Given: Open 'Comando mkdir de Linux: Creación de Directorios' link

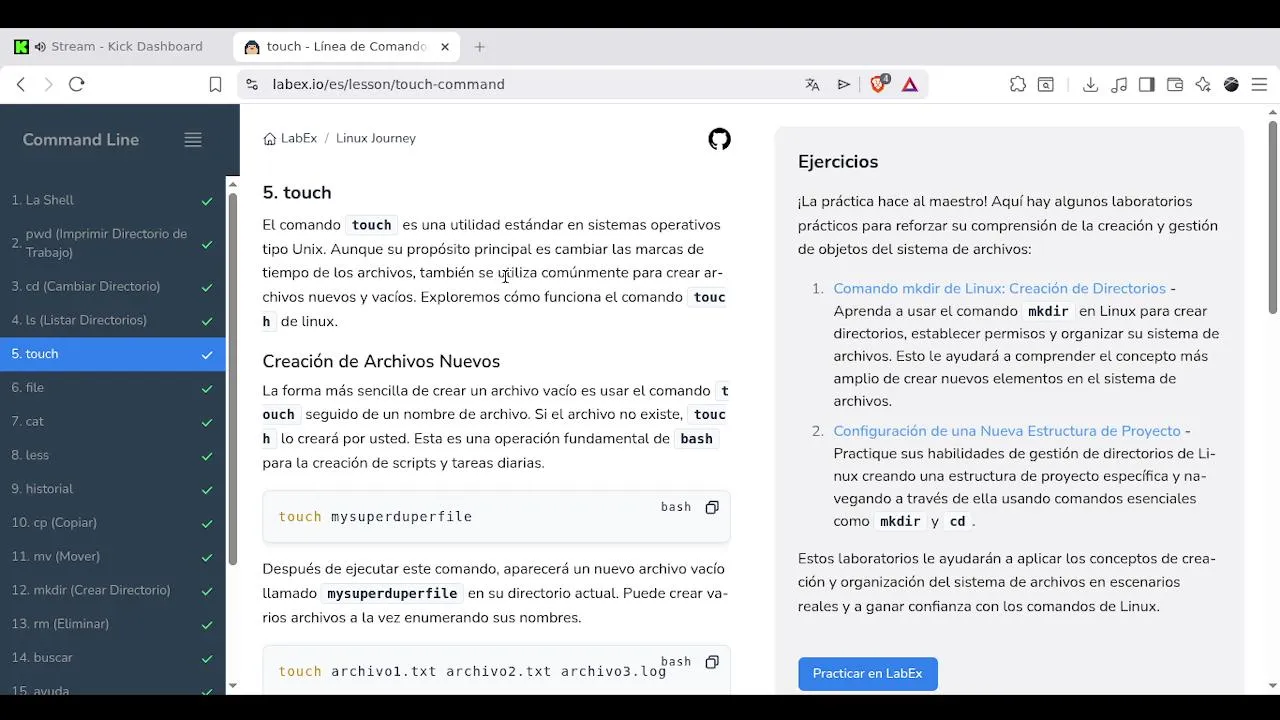Looking at the screenshot, I should pyautogui.click(x=999, y=289).
